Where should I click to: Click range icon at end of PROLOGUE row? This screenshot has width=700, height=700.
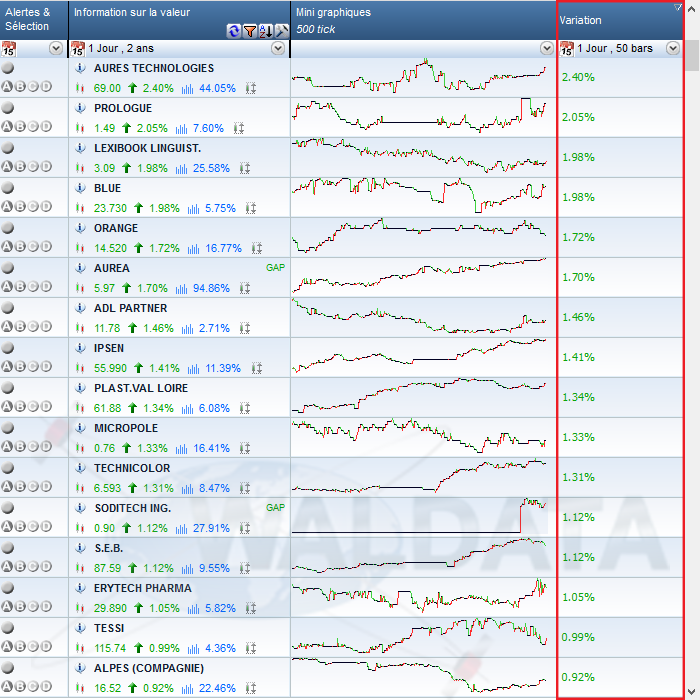click(239, 129)
